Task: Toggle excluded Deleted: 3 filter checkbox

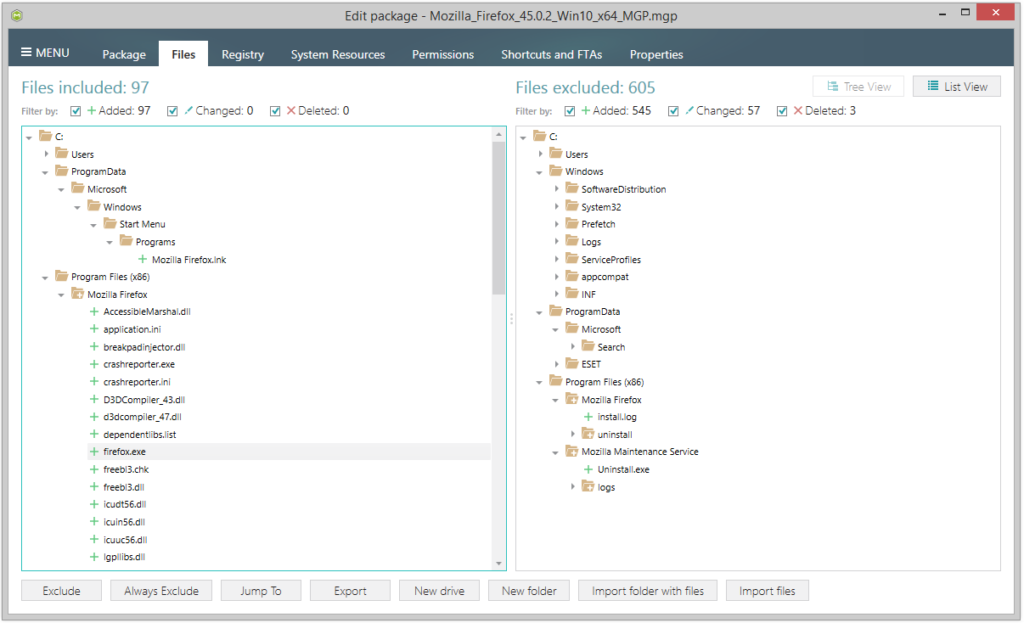Action: [782, 111]
